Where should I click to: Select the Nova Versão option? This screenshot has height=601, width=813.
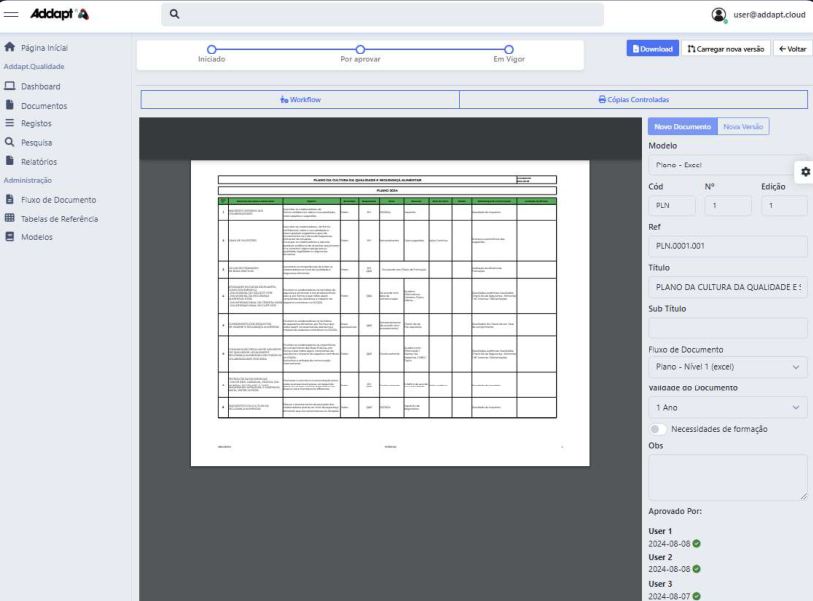(743, 127)
